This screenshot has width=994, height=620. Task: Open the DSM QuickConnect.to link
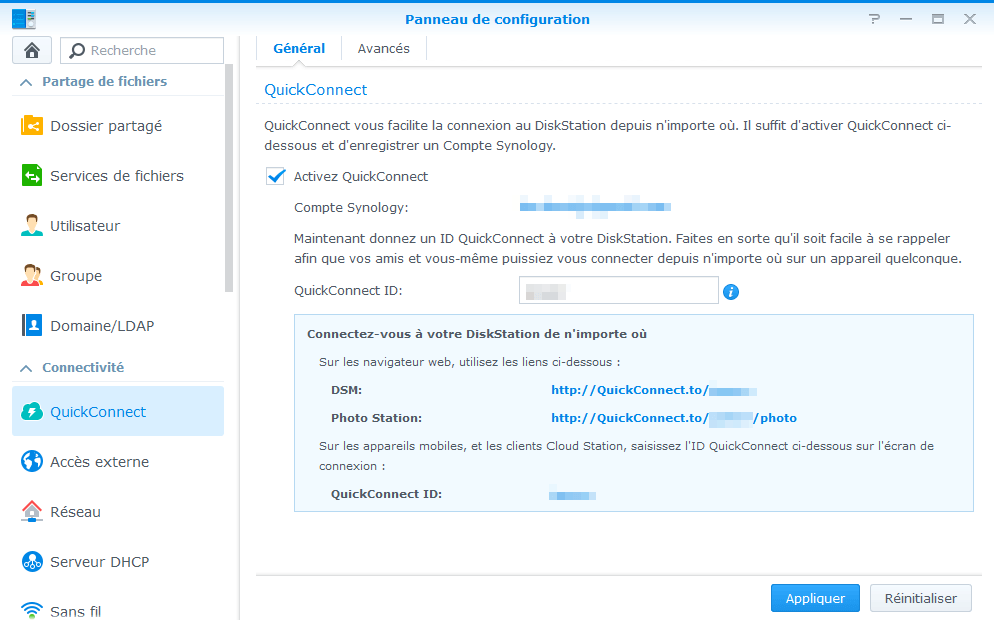[654, 390]
